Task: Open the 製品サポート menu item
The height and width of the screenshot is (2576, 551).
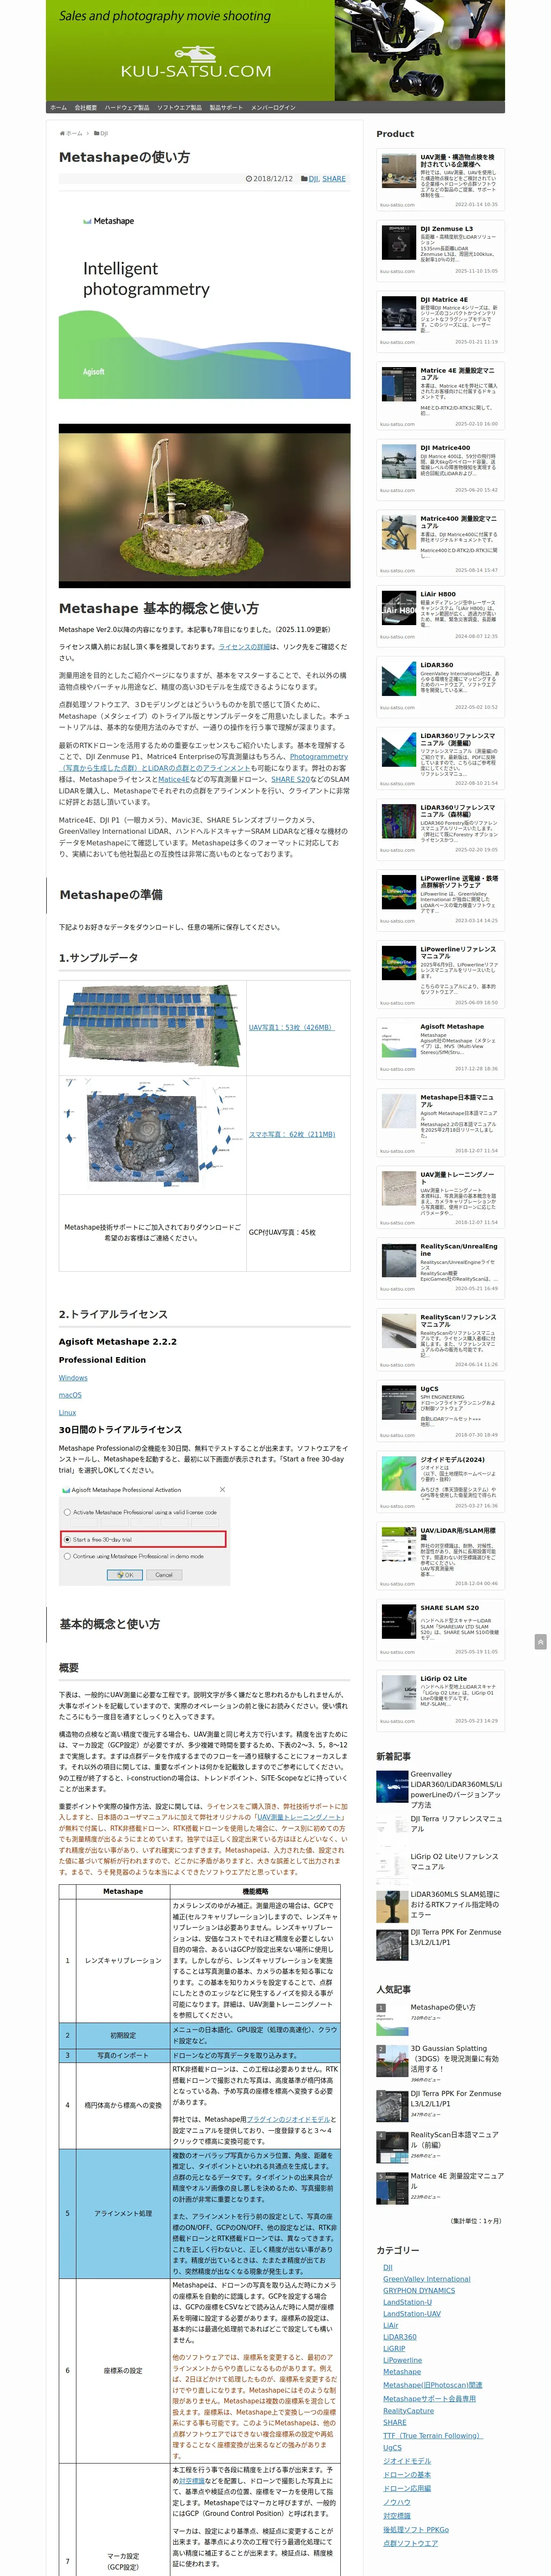Action: (226, 107)
